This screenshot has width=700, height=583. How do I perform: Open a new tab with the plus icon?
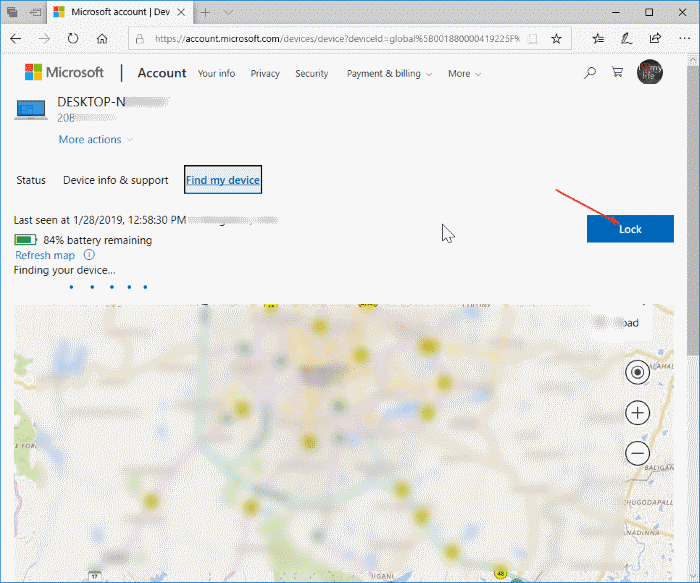point(205,12)
